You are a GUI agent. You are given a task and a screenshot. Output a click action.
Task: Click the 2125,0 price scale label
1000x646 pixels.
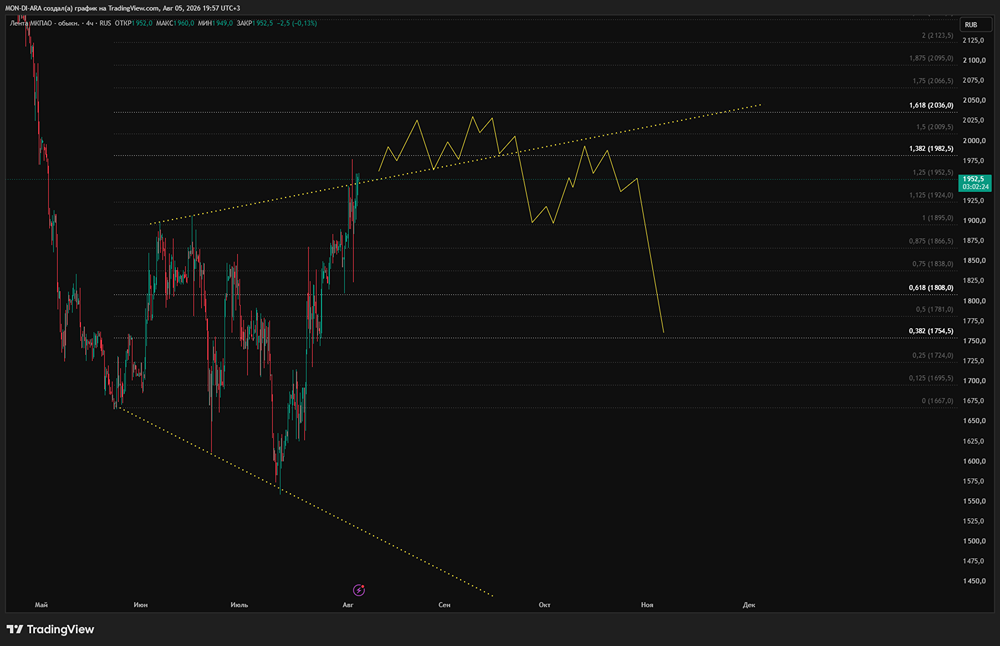[x=974, y=40]
